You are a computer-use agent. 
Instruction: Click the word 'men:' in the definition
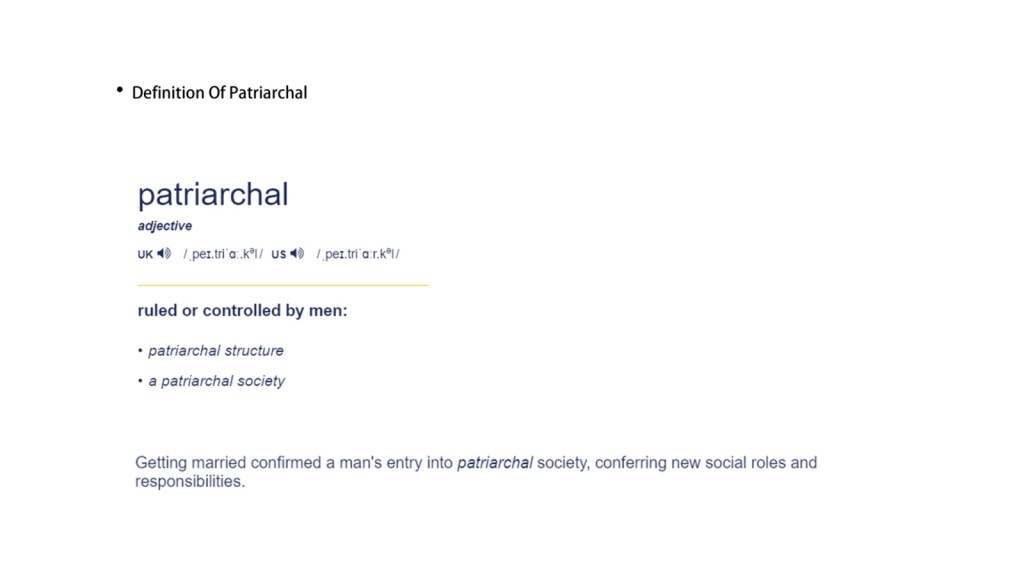coord(328,311)
